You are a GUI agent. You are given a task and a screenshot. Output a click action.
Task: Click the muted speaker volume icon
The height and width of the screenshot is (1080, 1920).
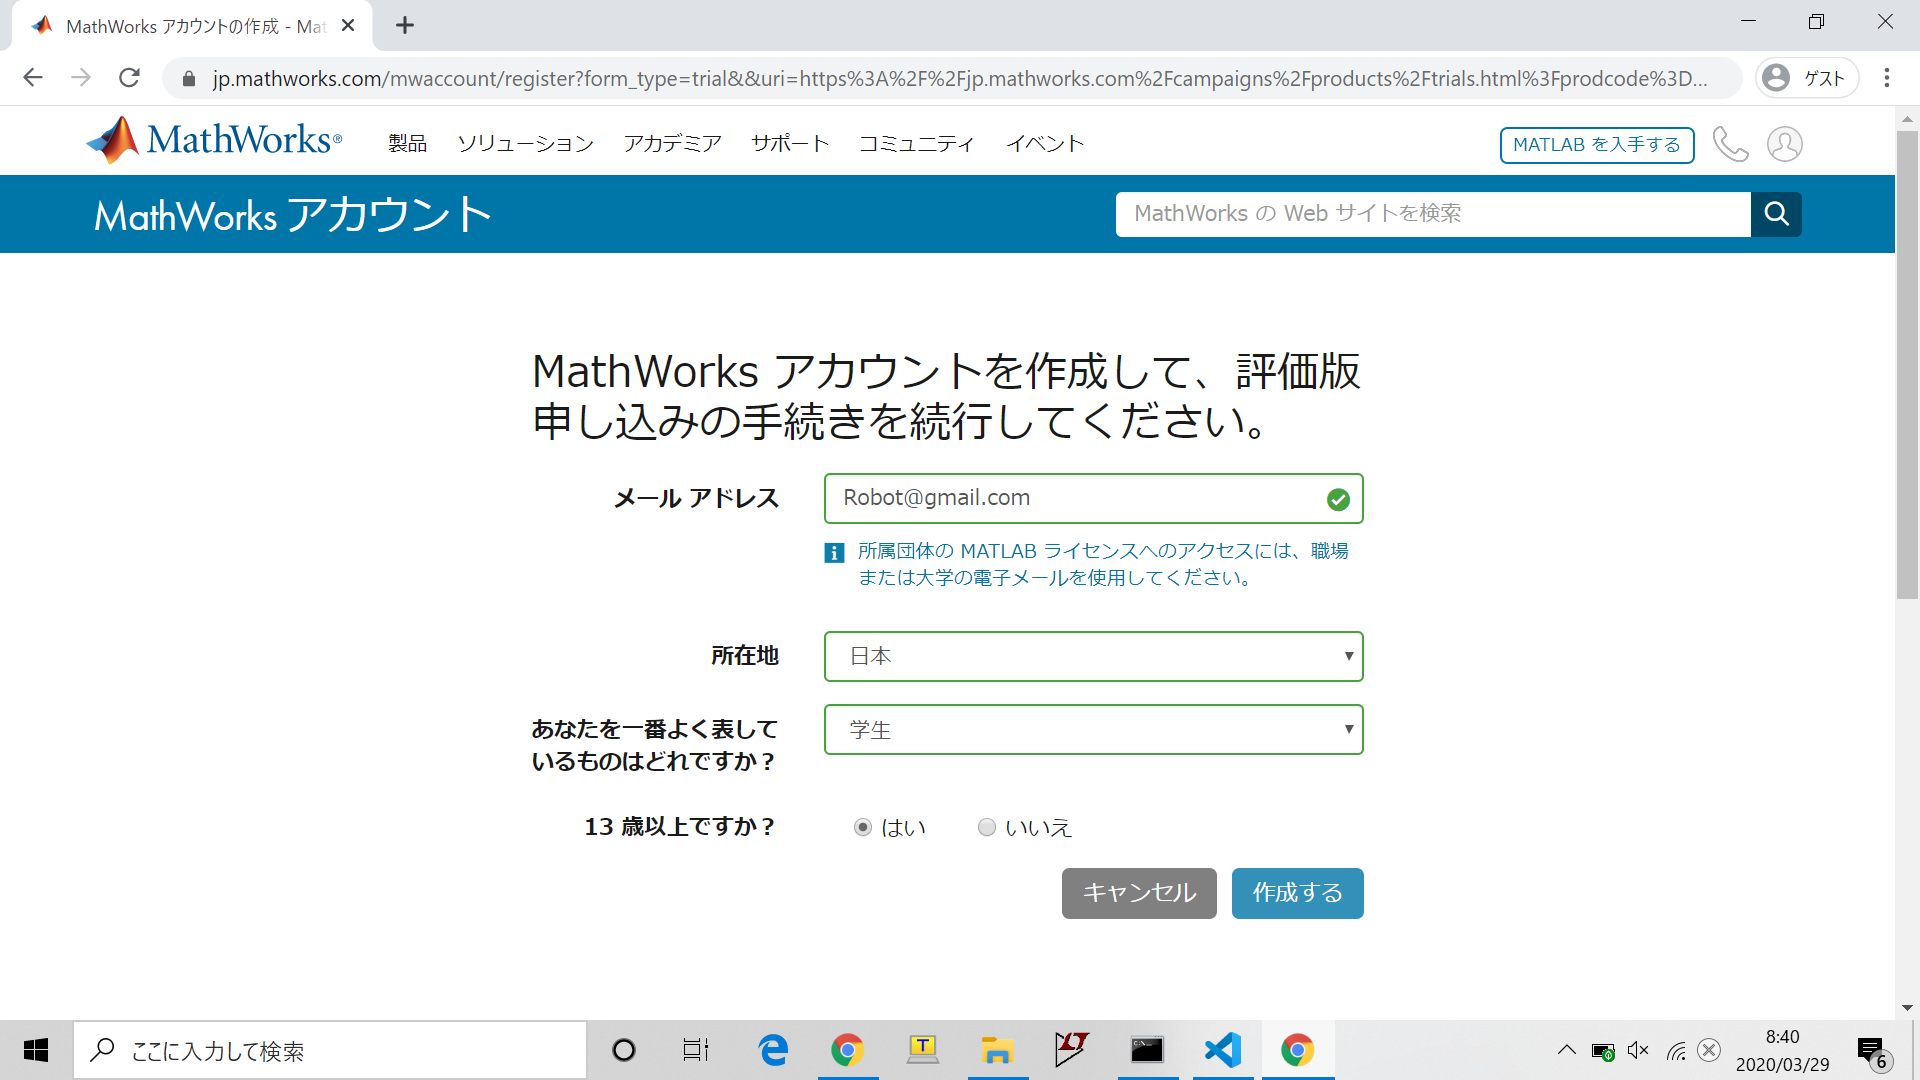[x=1638, y=1050]
